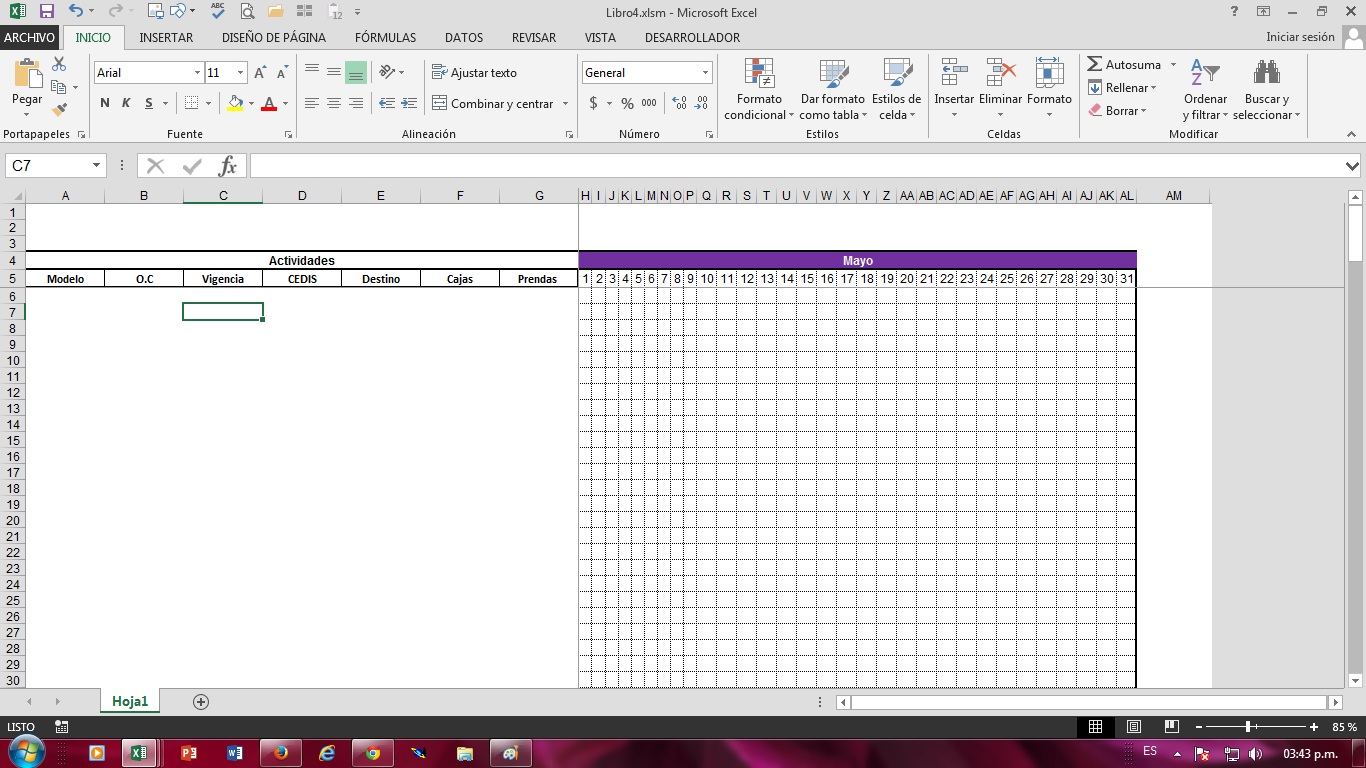Image resolution: width=1366 pixels, height=768 pixels.
Task: Copy selection using the Copy icon
Action: coord(57,87)
